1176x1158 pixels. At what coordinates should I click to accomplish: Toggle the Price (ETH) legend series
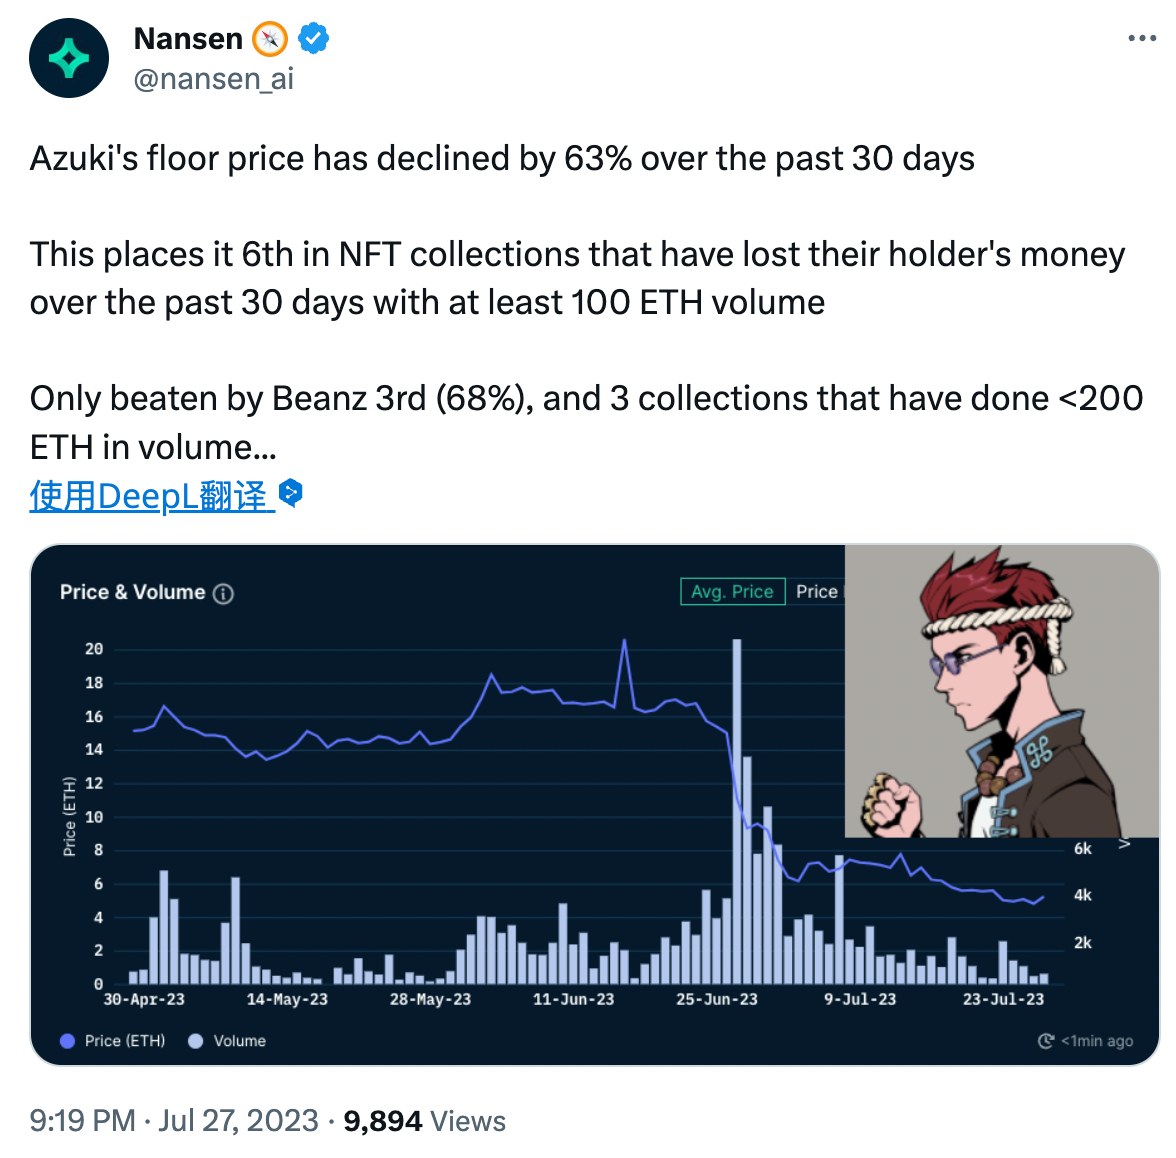113,1041
